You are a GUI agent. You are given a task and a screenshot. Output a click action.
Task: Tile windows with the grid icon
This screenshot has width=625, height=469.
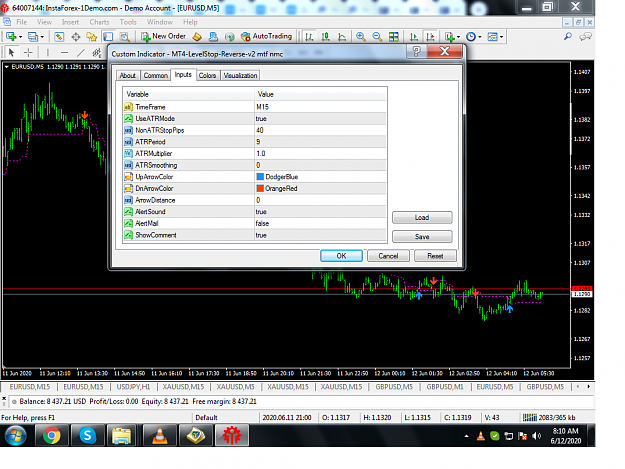[x=394, y=37]
